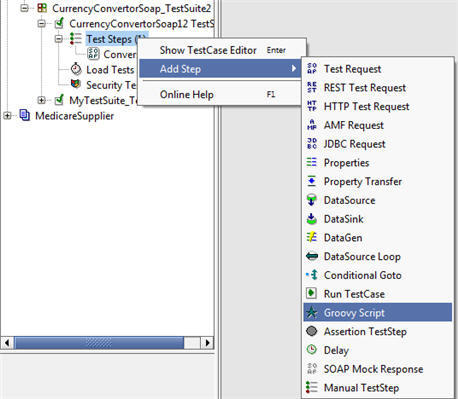
Task: Click the Security Tests shield icon
Action: pos(76,84)
